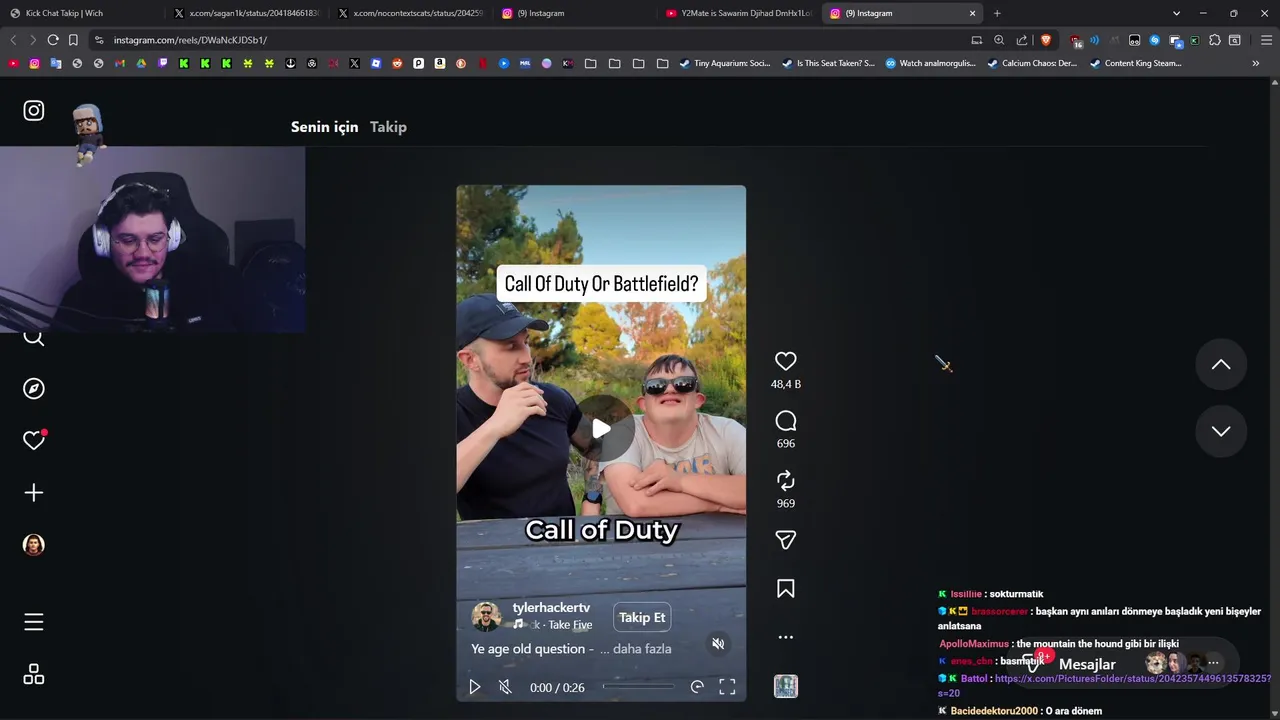Open the browser main menu
The width and height of the screenshot is (1280, 720).
(1266, 40)
